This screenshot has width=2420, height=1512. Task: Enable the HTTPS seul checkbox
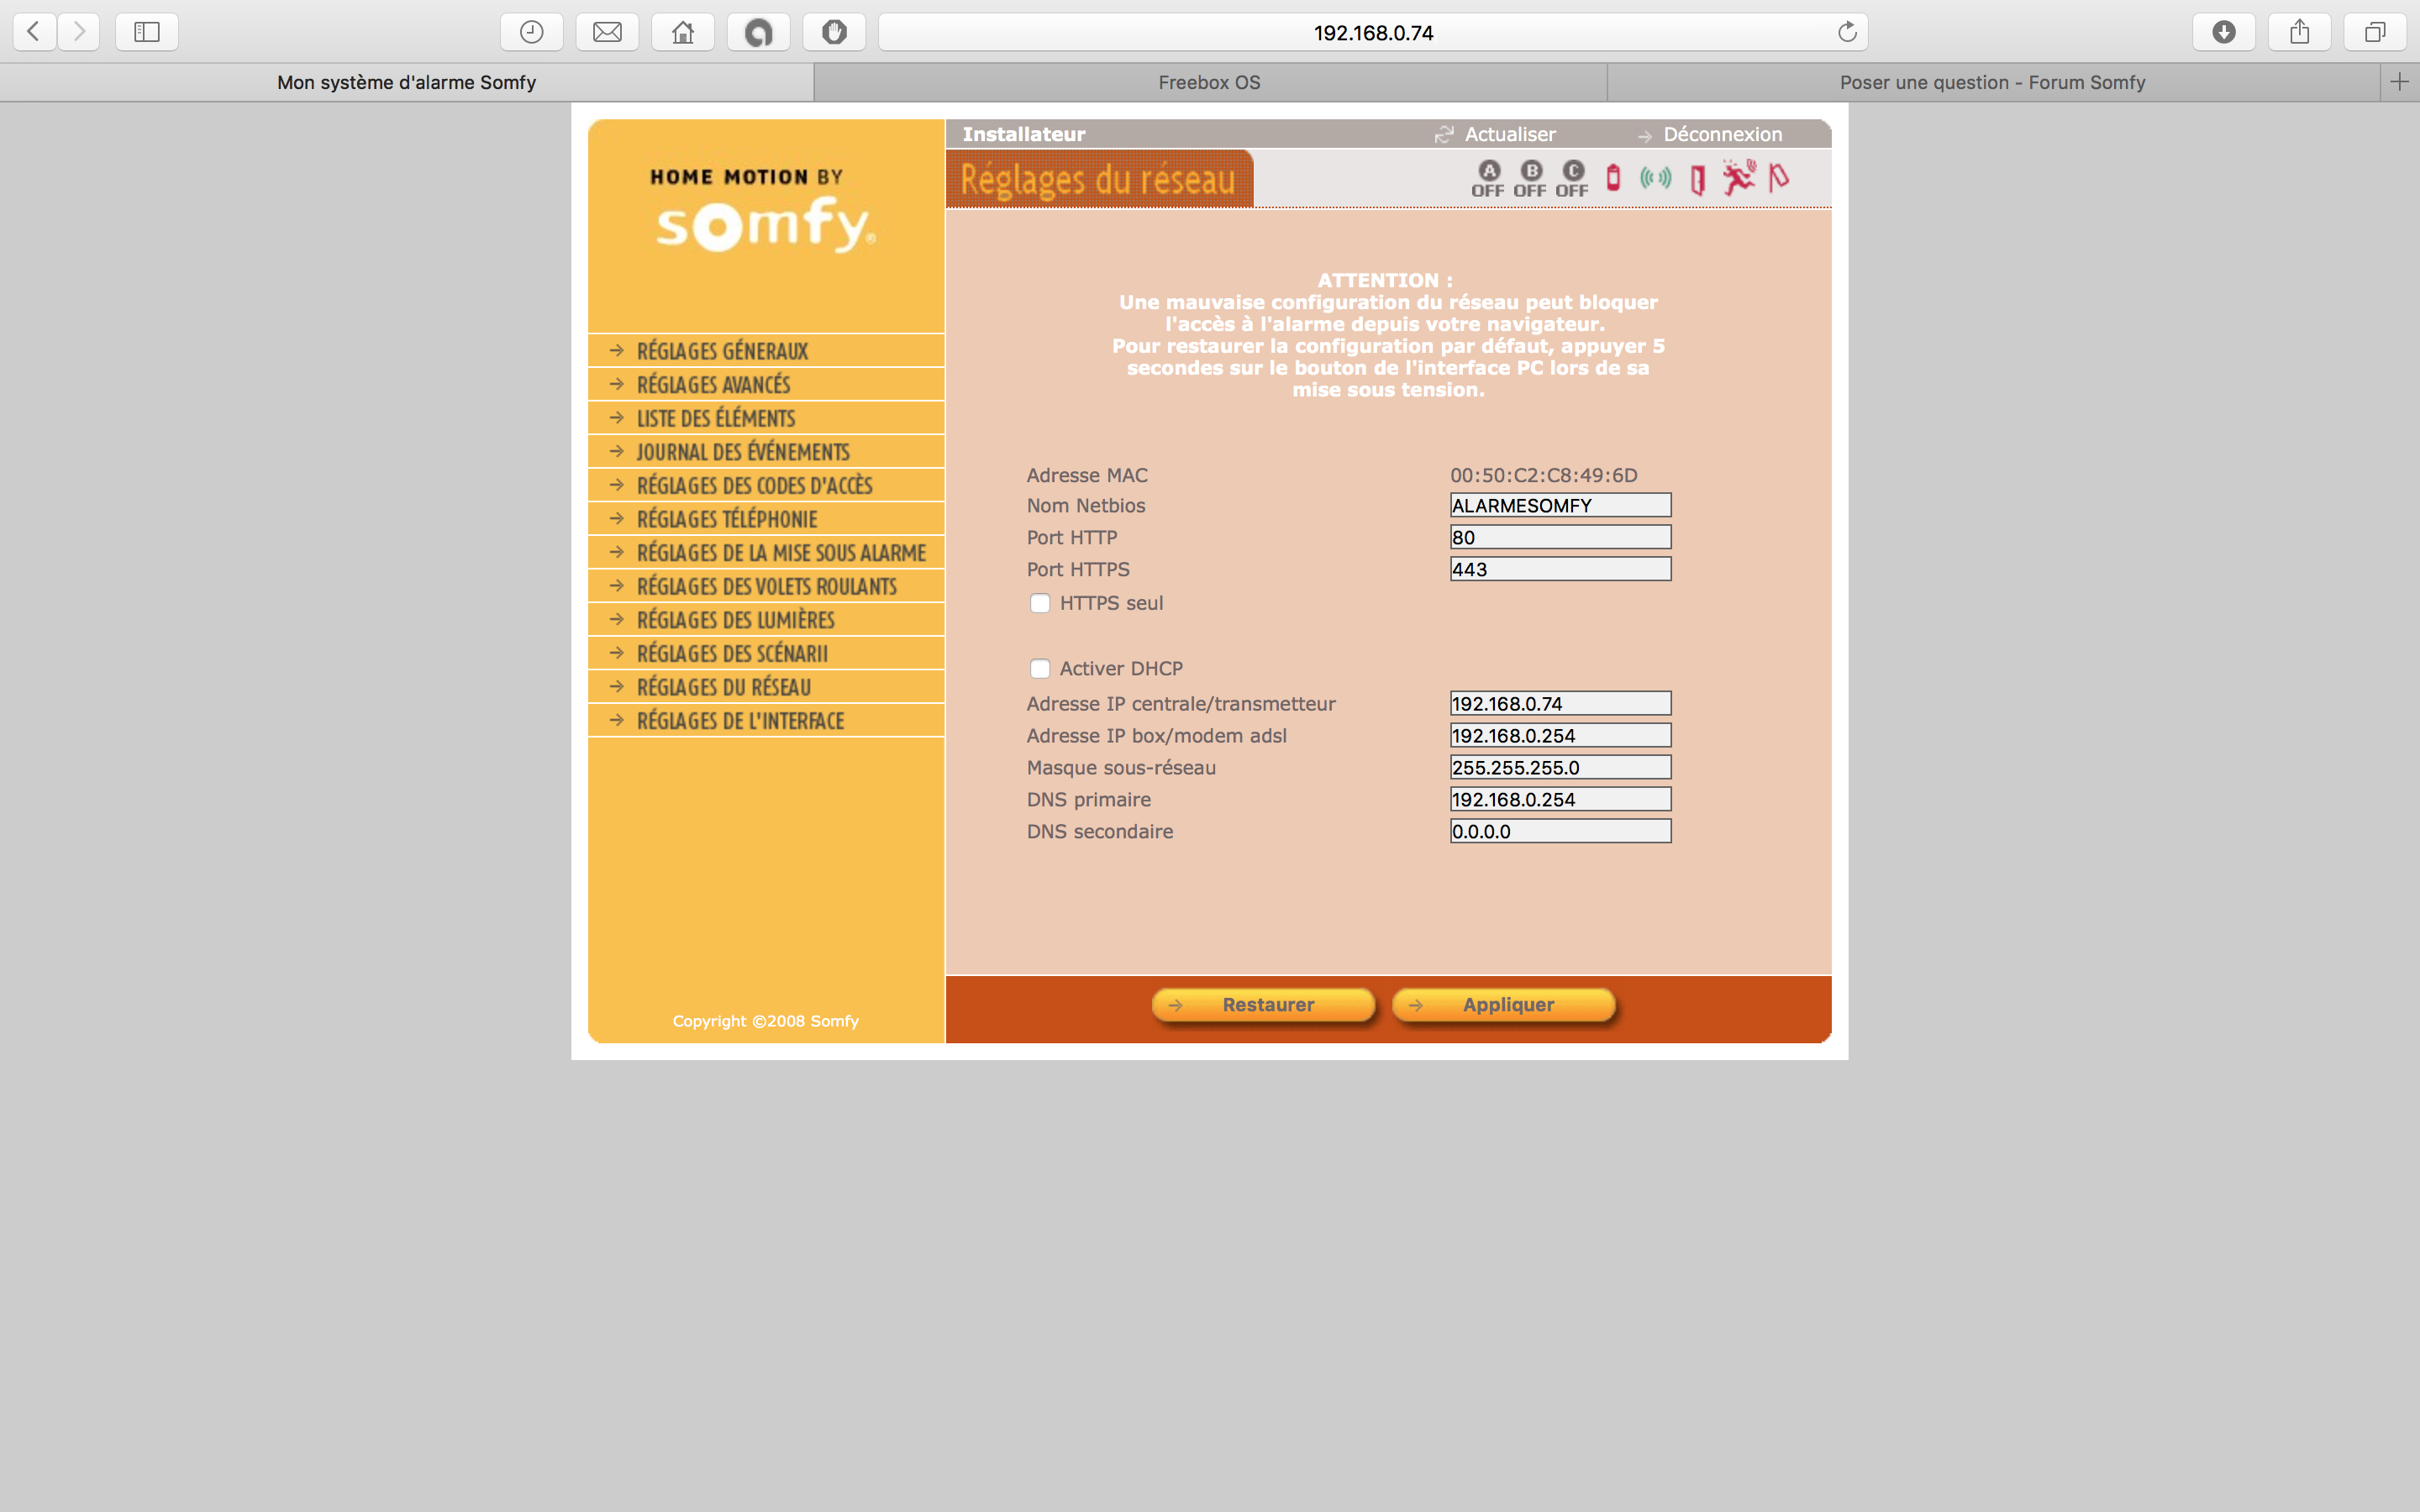tap(1040, 603)
